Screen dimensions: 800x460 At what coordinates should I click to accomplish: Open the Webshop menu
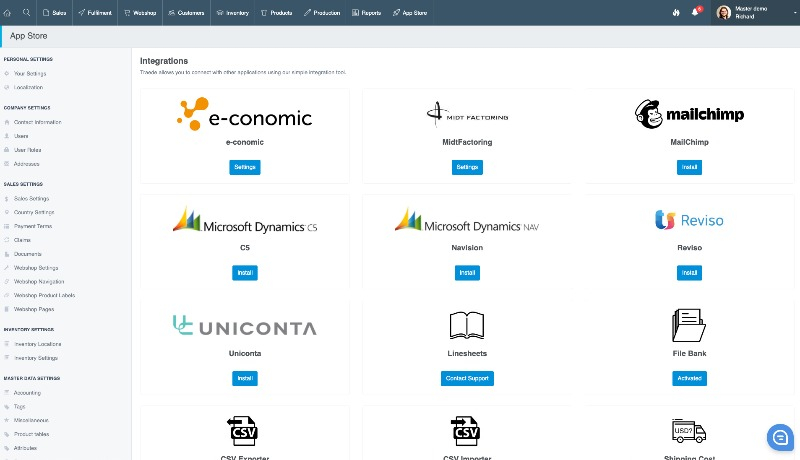[x=140, y=13]
